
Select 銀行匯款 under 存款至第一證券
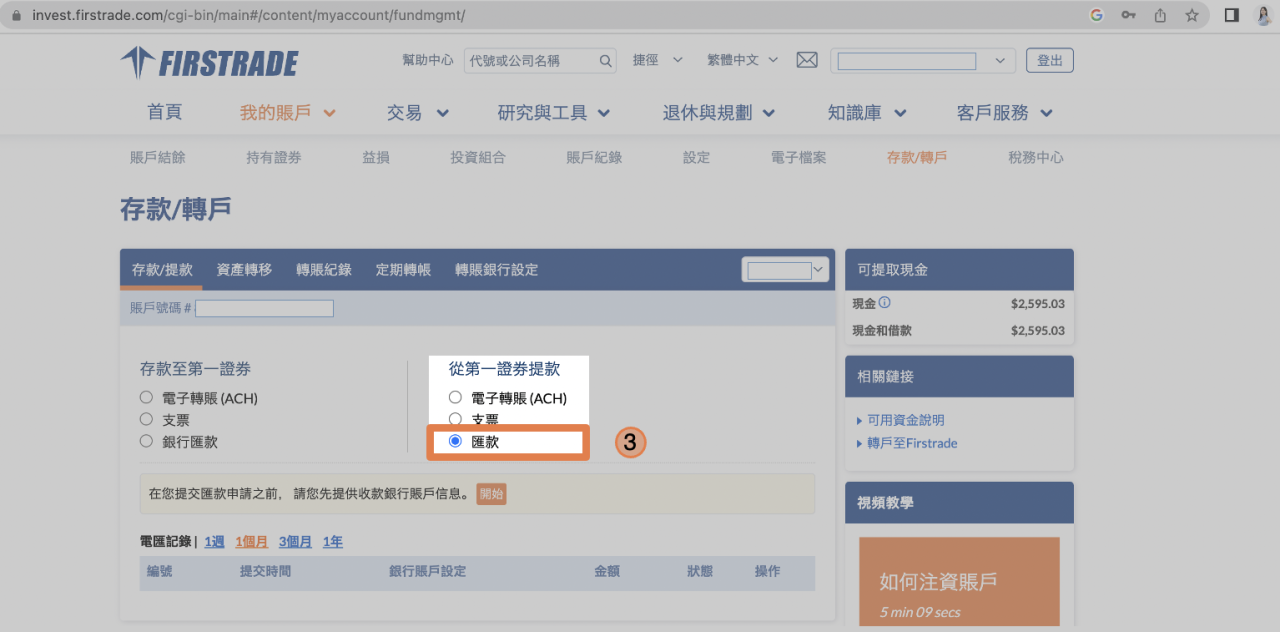tap(145, 440)
